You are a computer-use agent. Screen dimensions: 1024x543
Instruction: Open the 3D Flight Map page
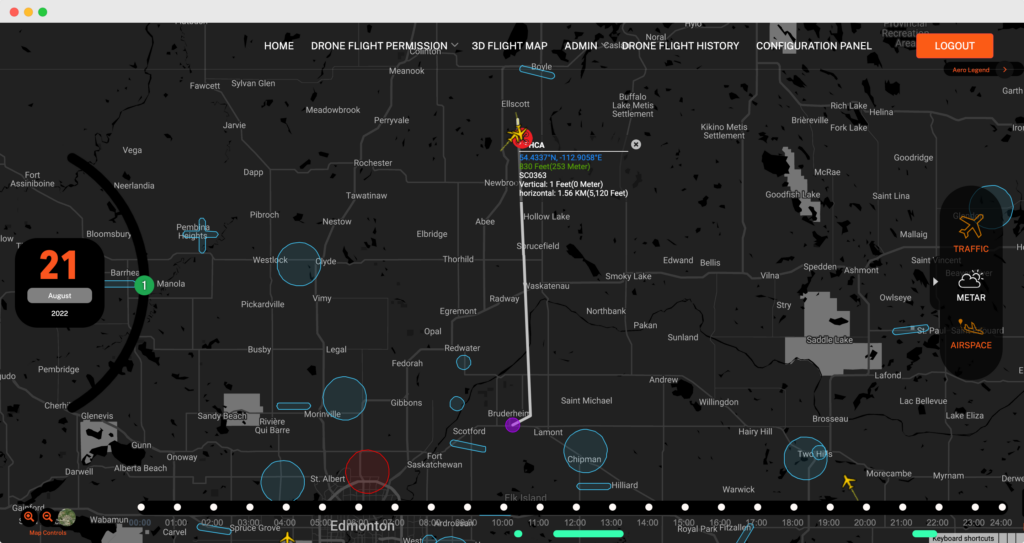[x=509, y=46]
